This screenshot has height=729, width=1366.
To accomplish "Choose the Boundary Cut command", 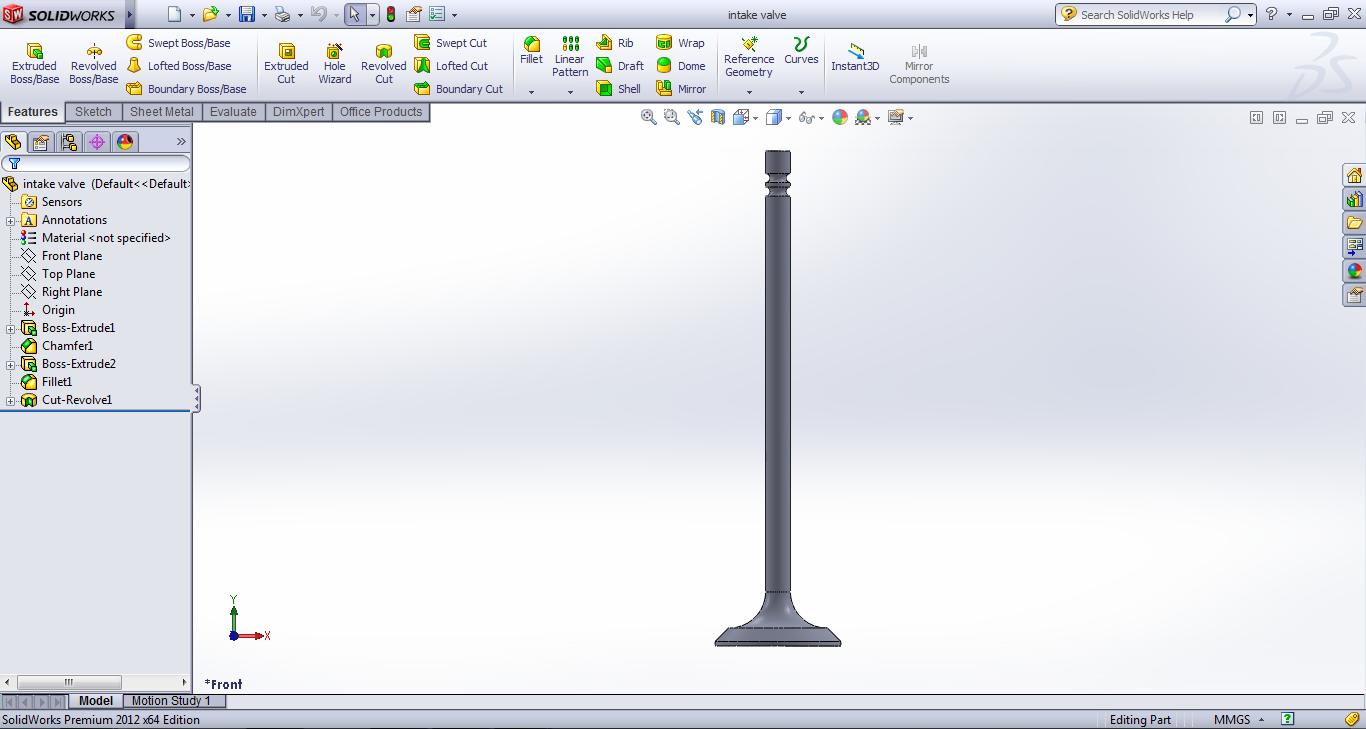I will [459, 89].
